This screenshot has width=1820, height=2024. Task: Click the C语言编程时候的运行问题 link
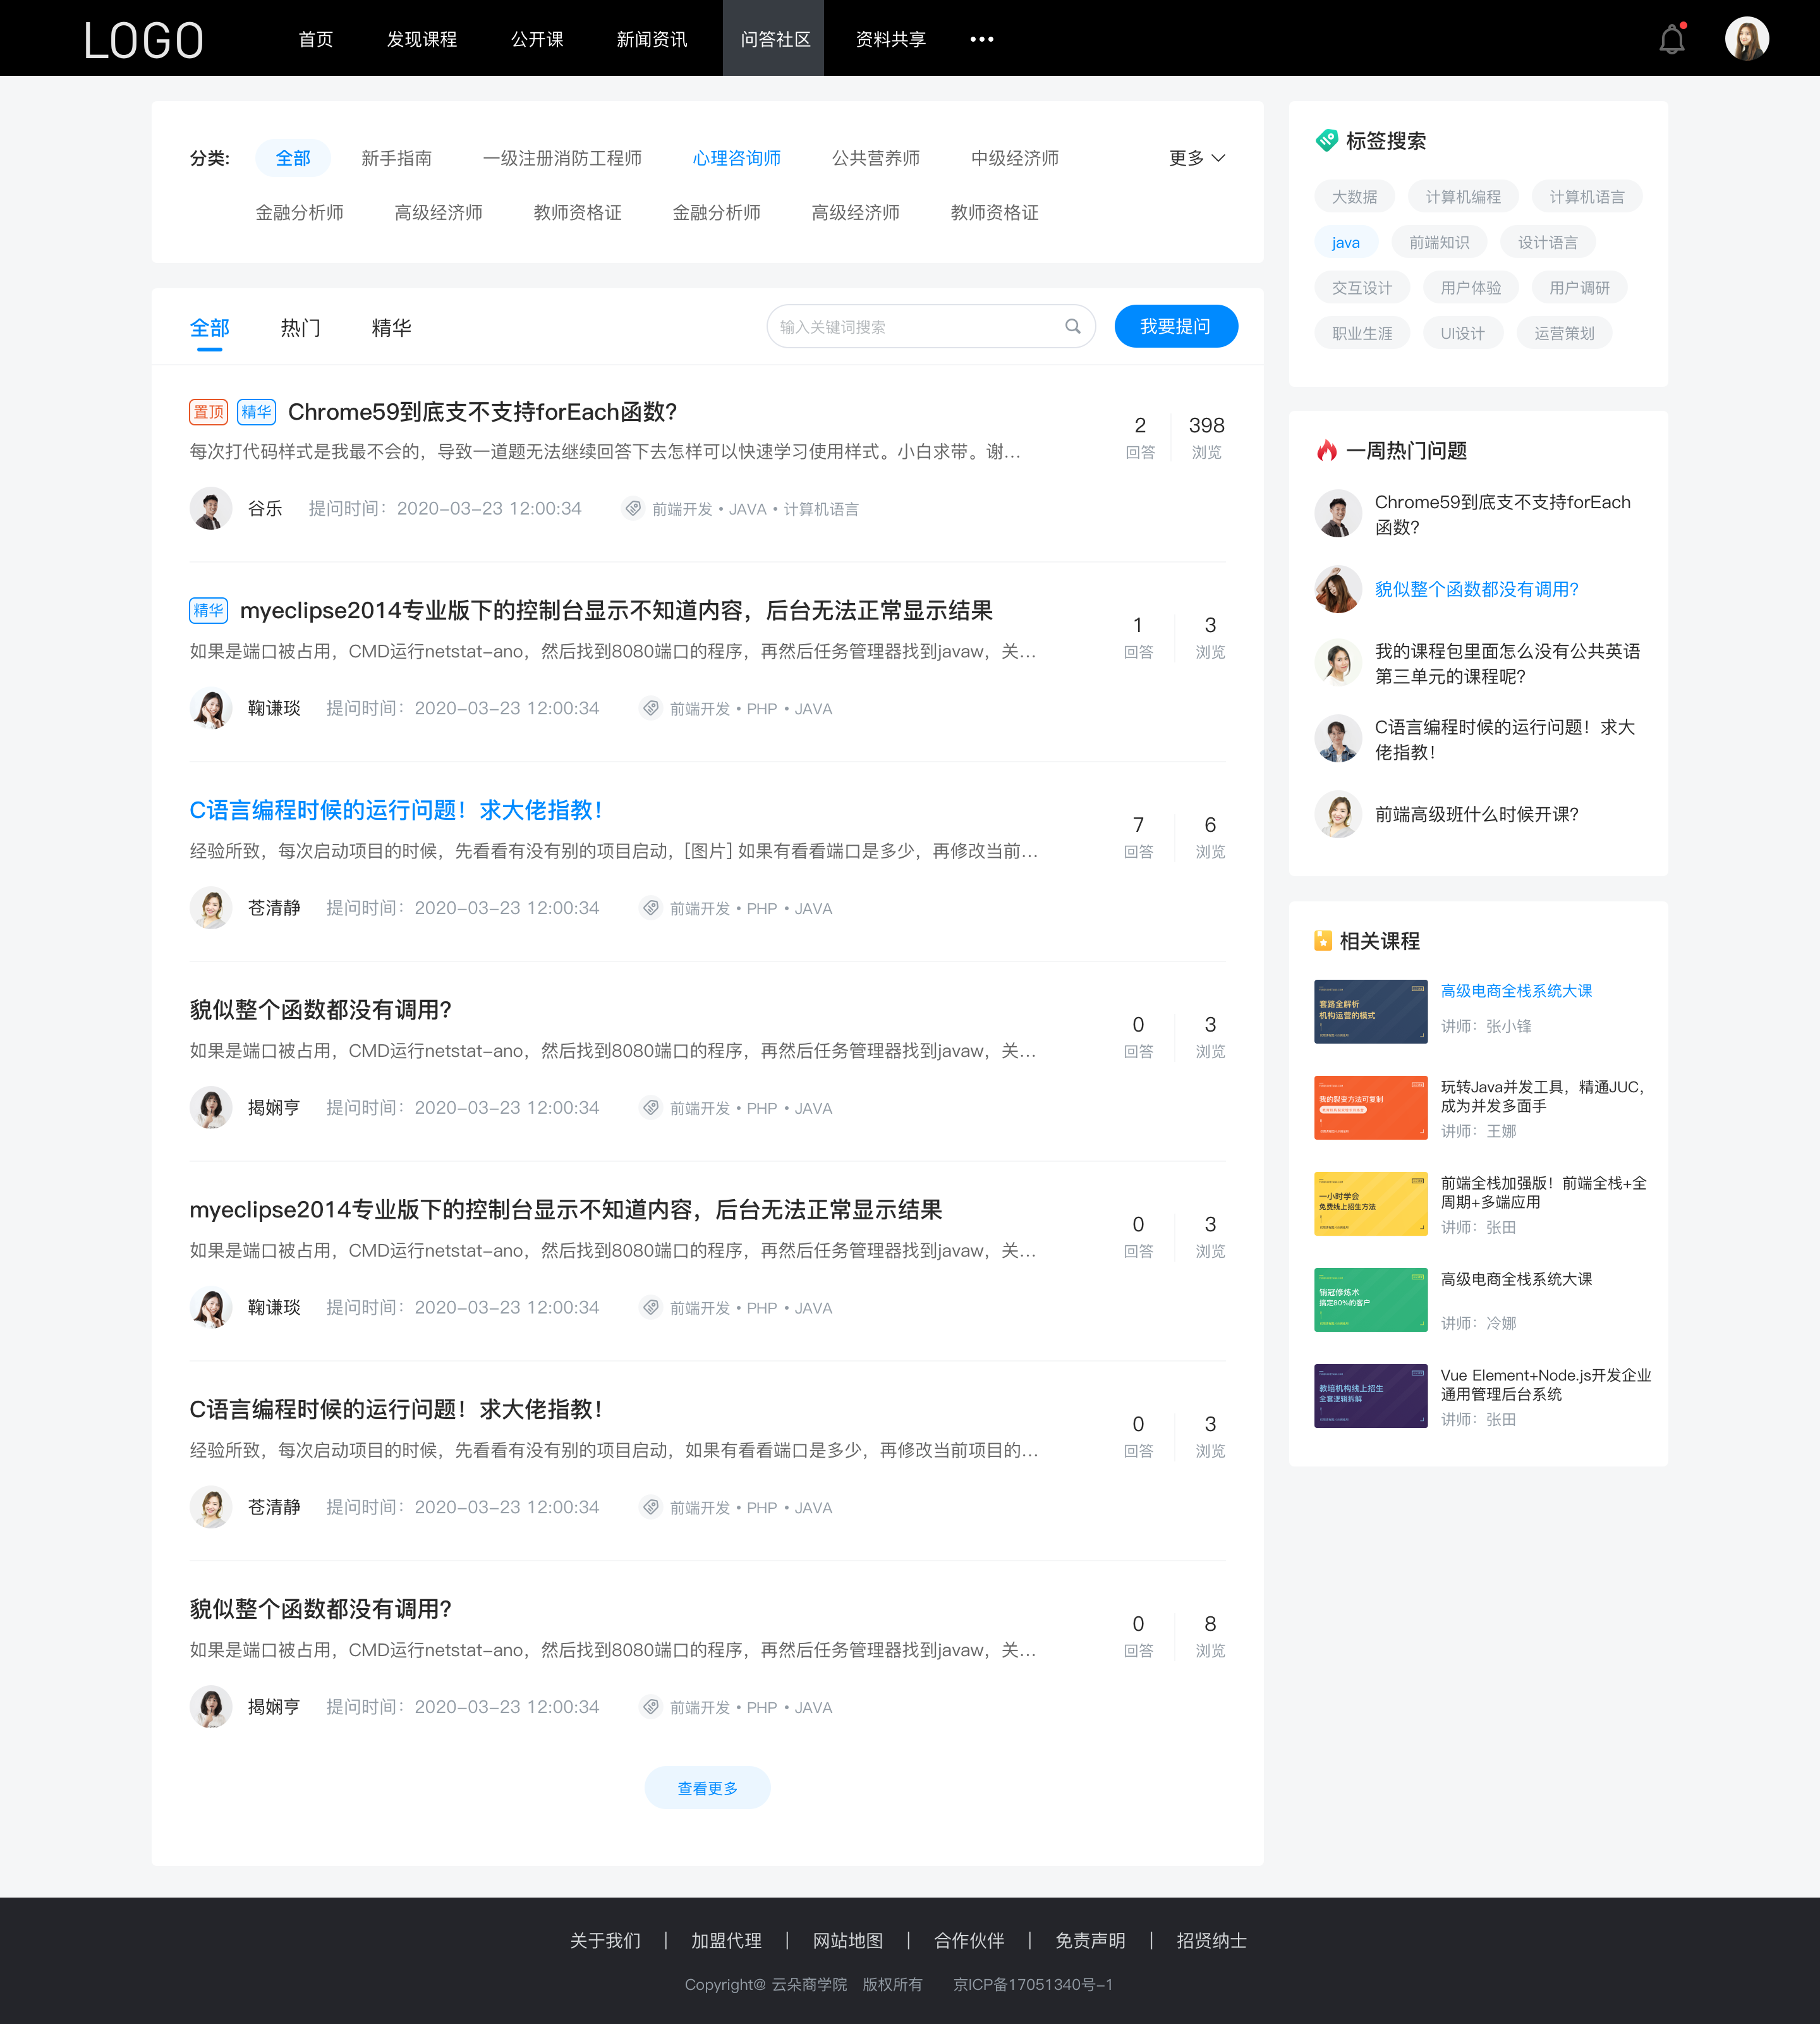(x=395, y=810)
